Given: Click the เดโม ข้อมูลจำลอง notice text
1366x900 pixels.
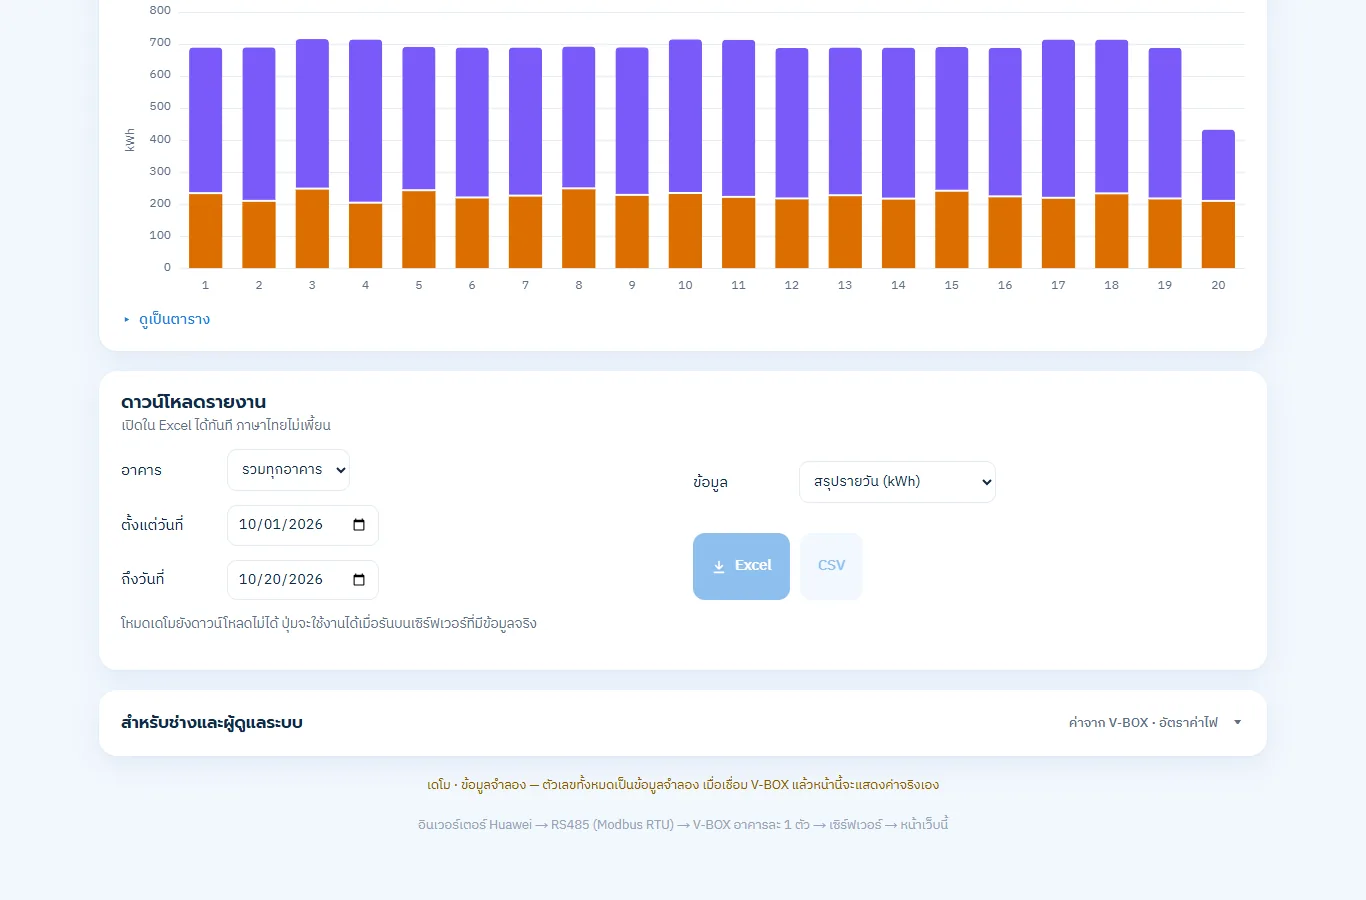Looking at the screenshot, I should 683,785.
